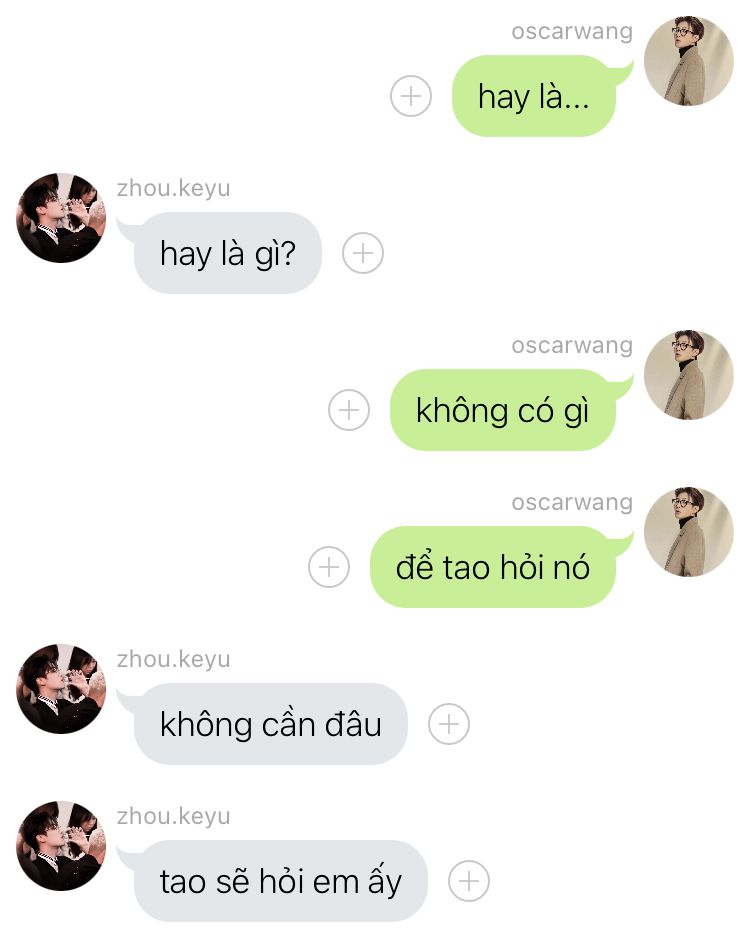Open zhou.keyu's avatar next to "tao sẽ hỏi em ấy"
750x942 pixels.
61,846
